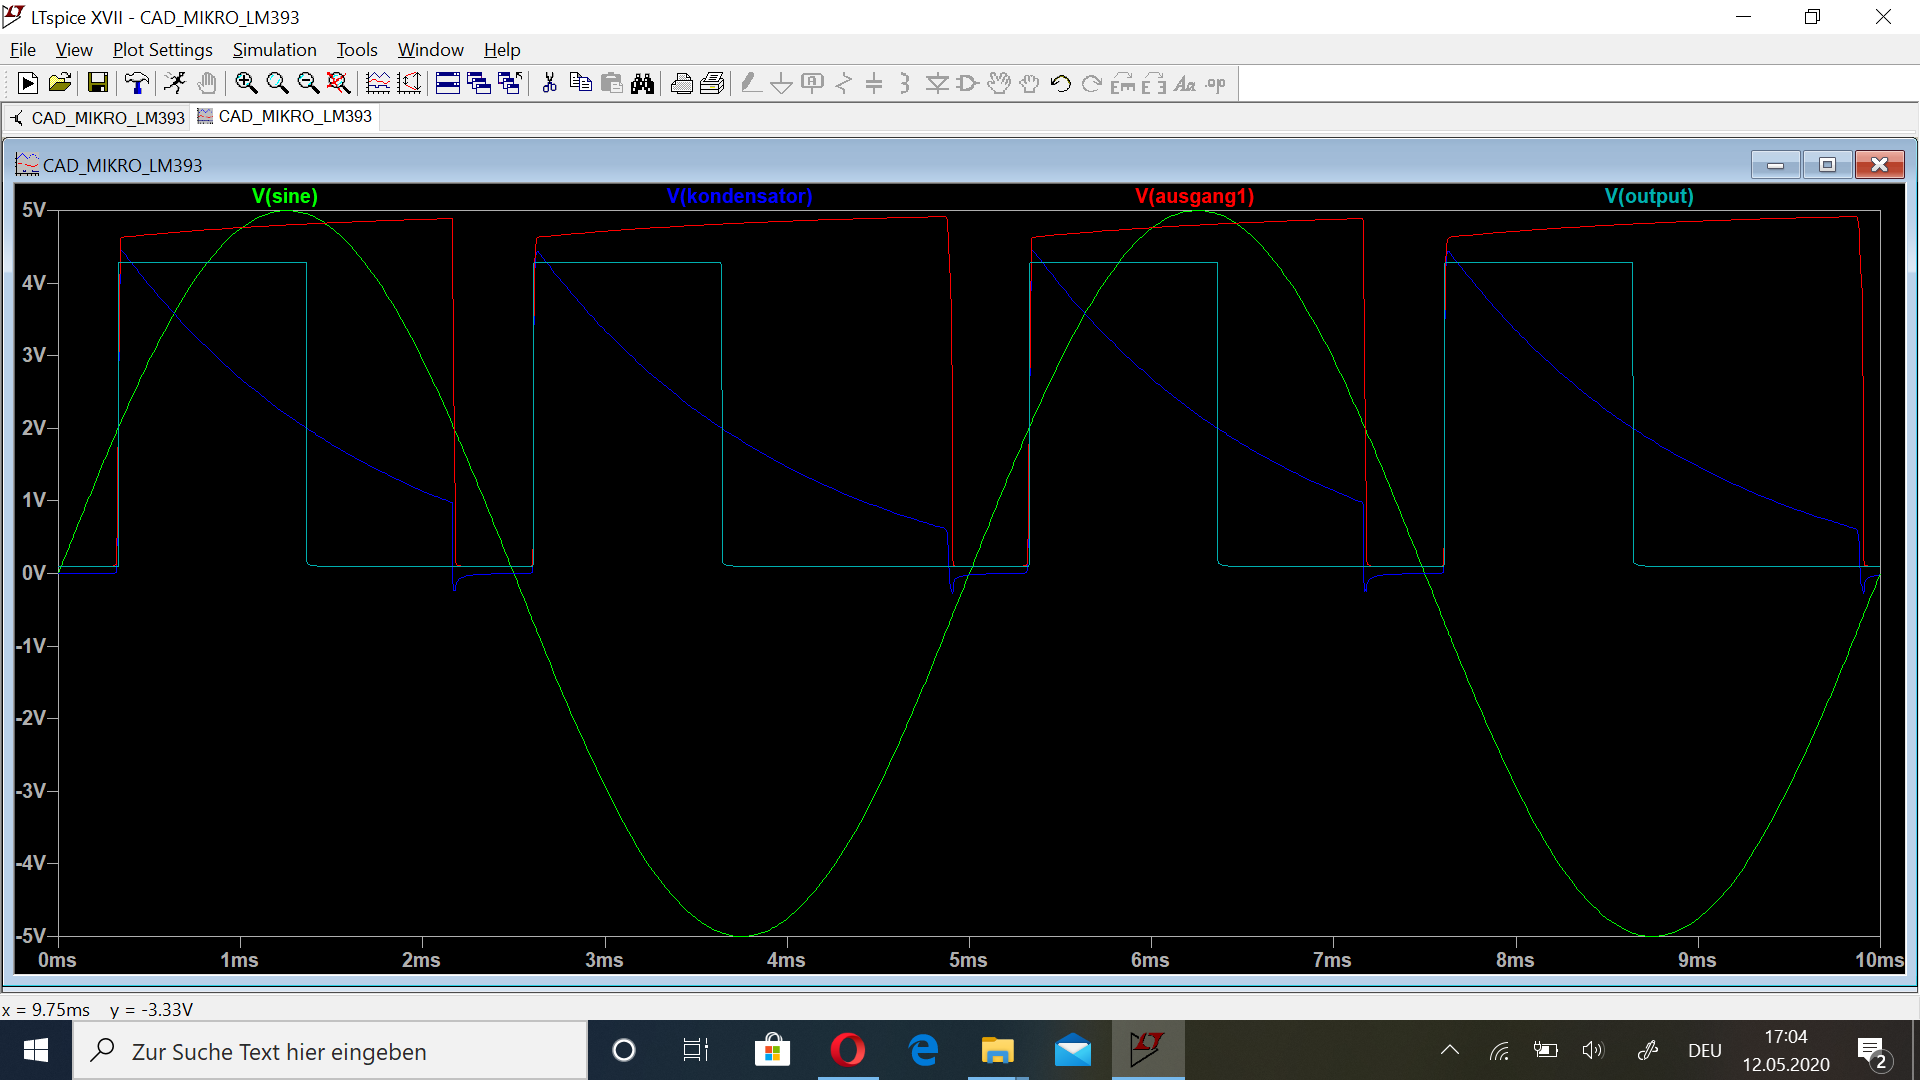Image resolution: width=1920 pixels, height=1080 pixels.
Task: Open the Windows Start menu
Action: 36,1050
